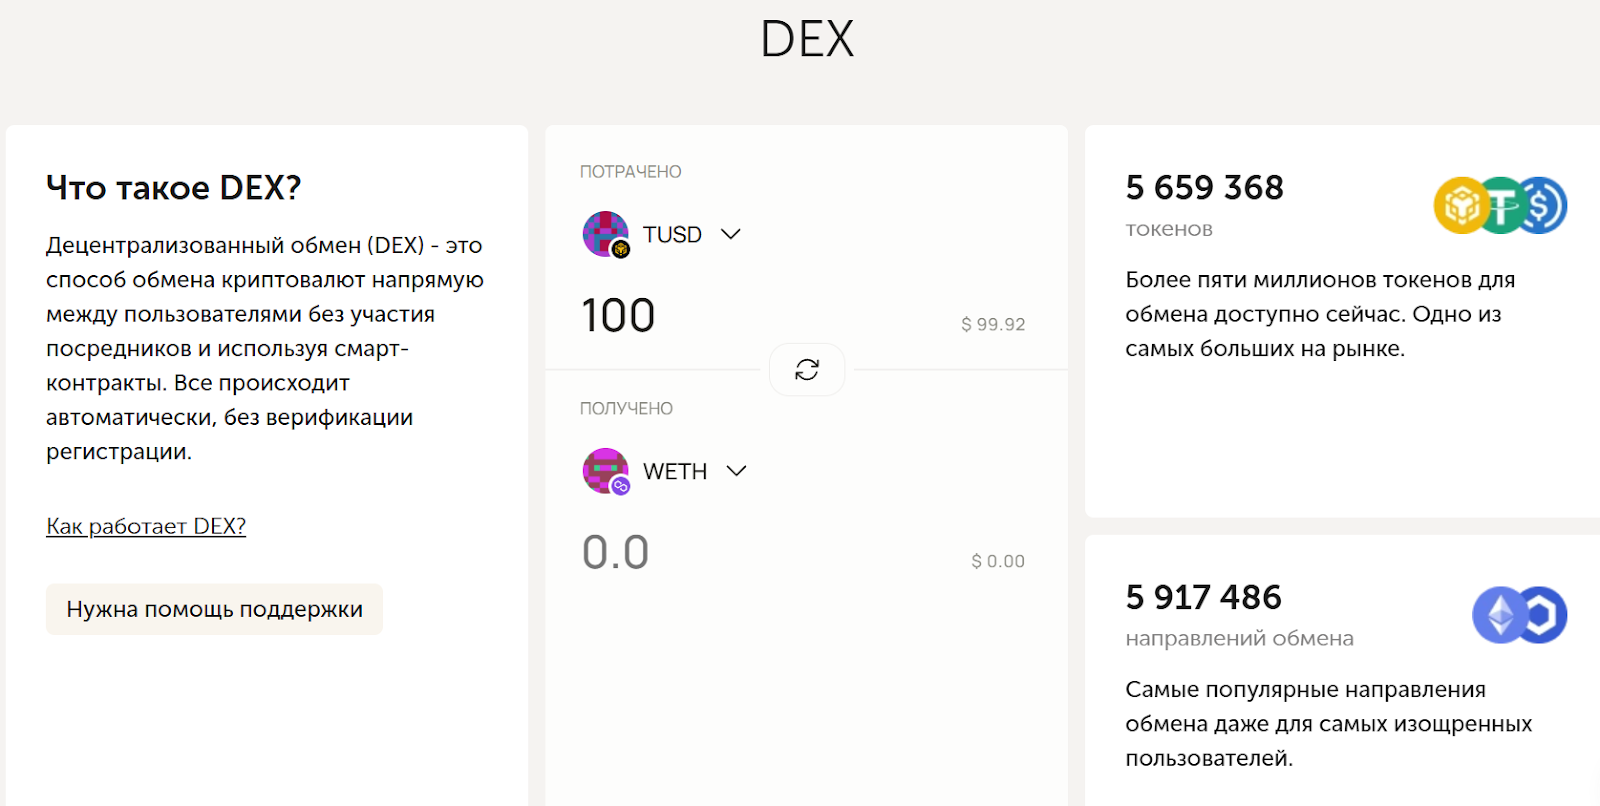1600x806 pixels.
Task: Click the 5 659 368 tokens count
Action: (1204, 188)
